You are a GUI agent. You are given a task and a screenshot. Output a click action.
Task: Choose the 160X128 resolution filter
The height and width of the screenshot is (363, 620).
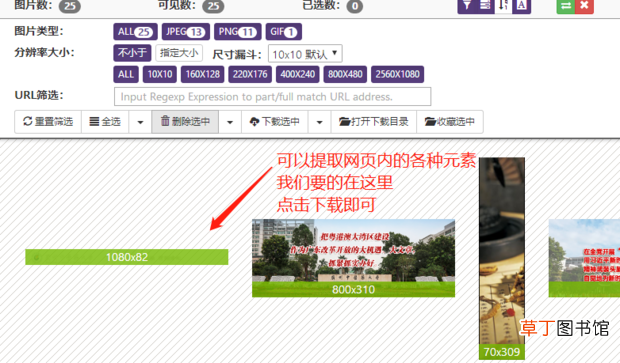[x=202, y=74]
